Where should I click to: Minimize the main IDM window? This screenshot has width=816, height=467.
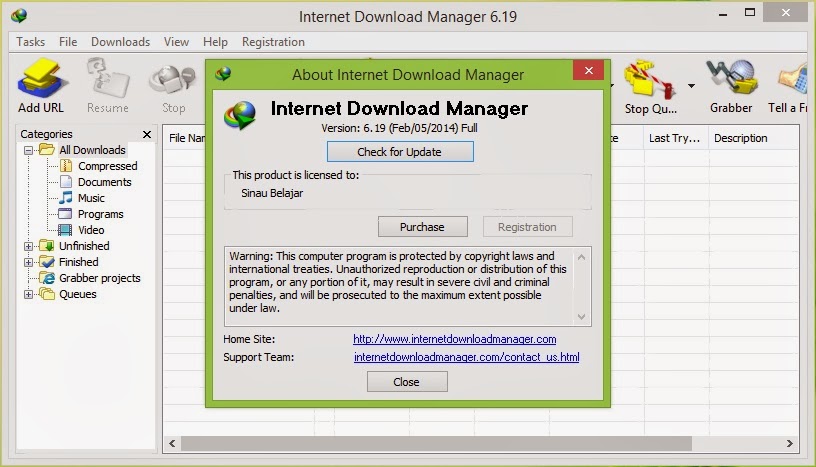pos(723,14)
